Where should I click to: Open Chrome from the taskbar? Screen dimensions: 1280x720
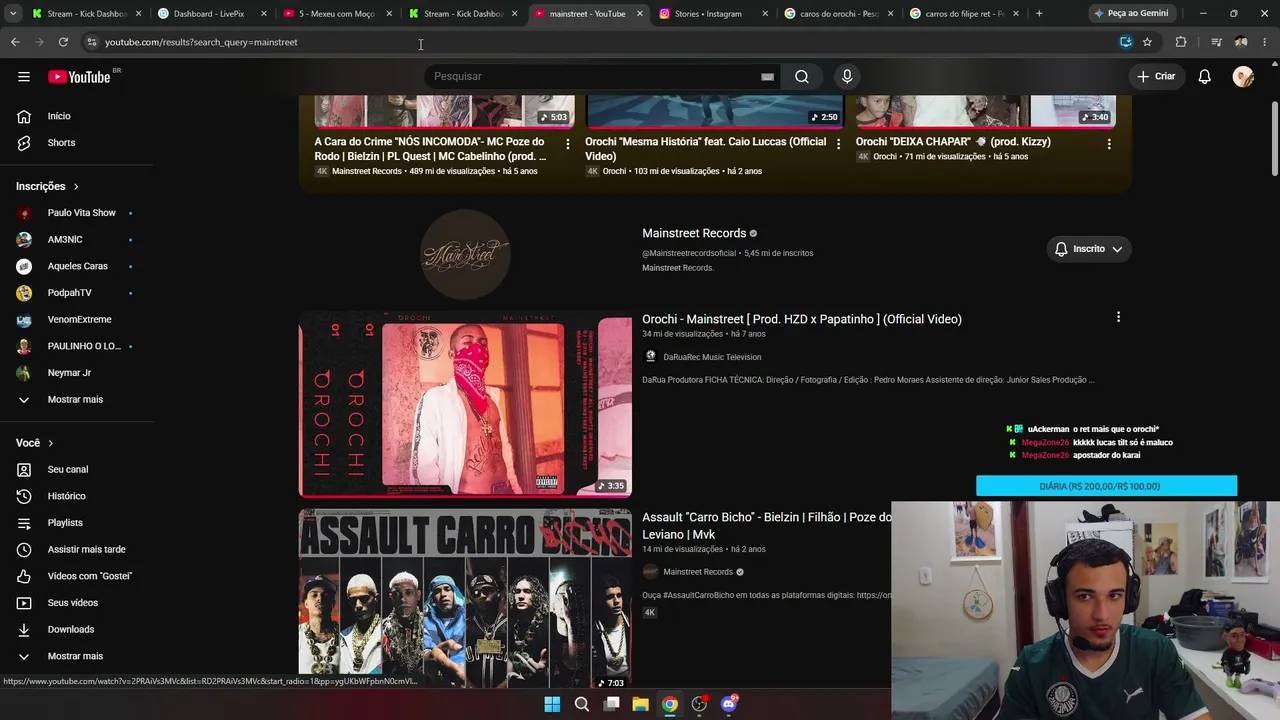tap(670, 704)
